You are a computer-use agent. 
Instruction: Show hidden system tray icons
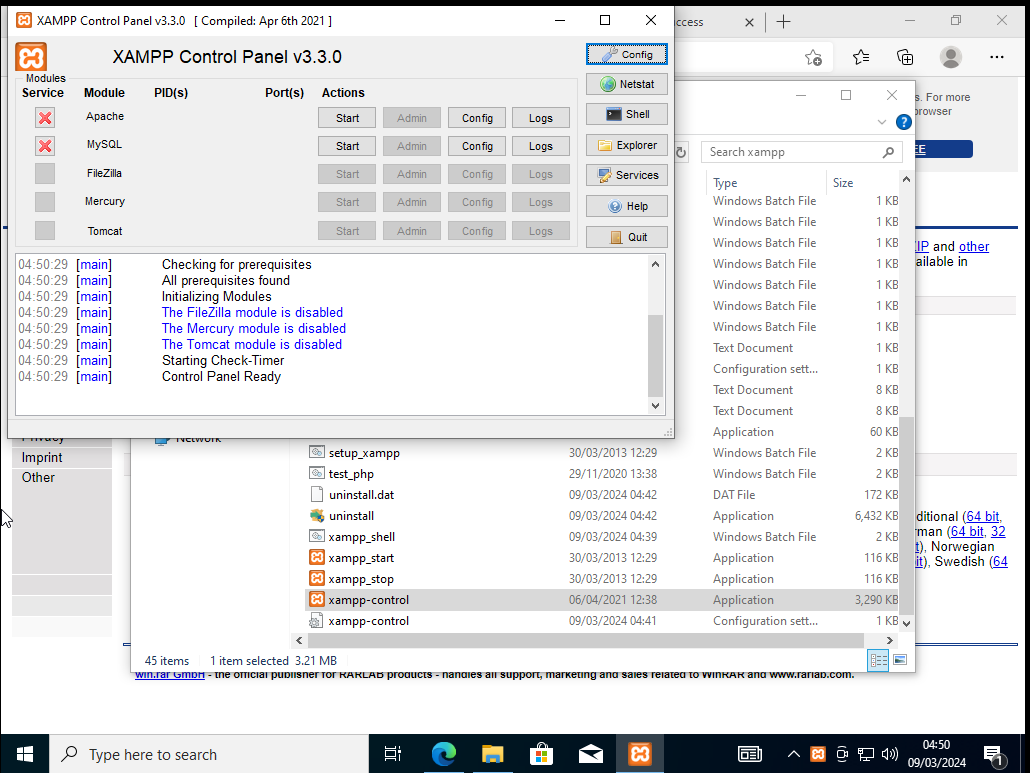pos(794,754)
